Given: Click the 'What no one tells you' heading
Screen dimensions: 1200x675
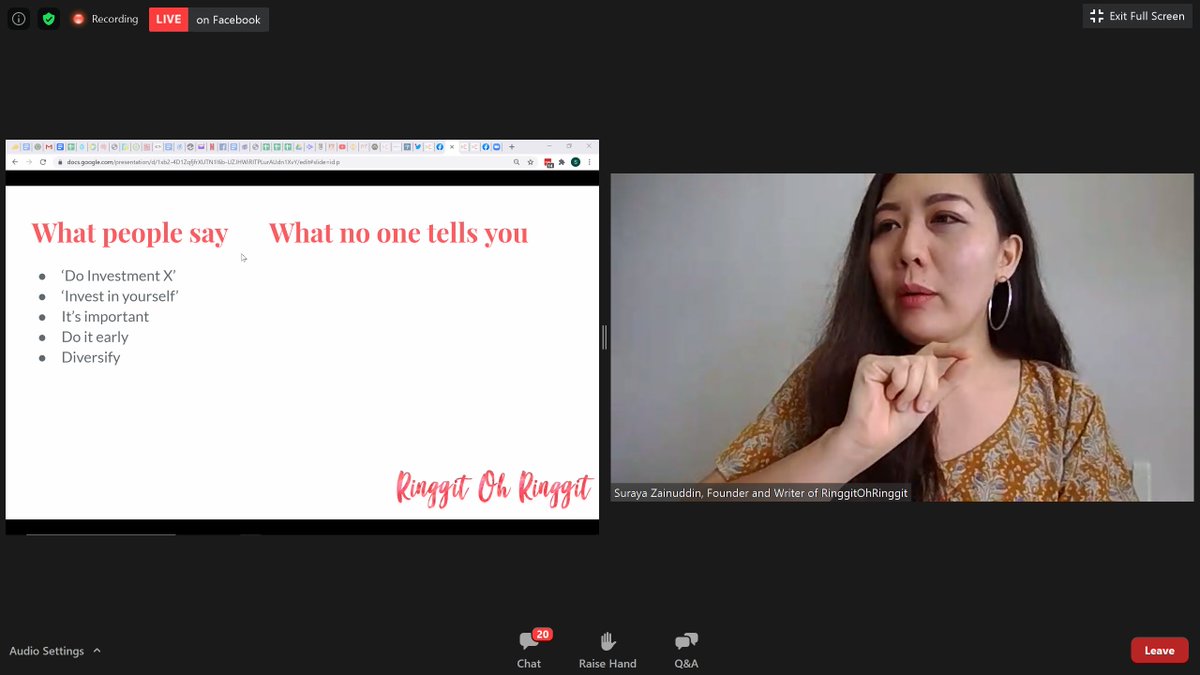Looking at the screenshot, I should coord(398,233).
